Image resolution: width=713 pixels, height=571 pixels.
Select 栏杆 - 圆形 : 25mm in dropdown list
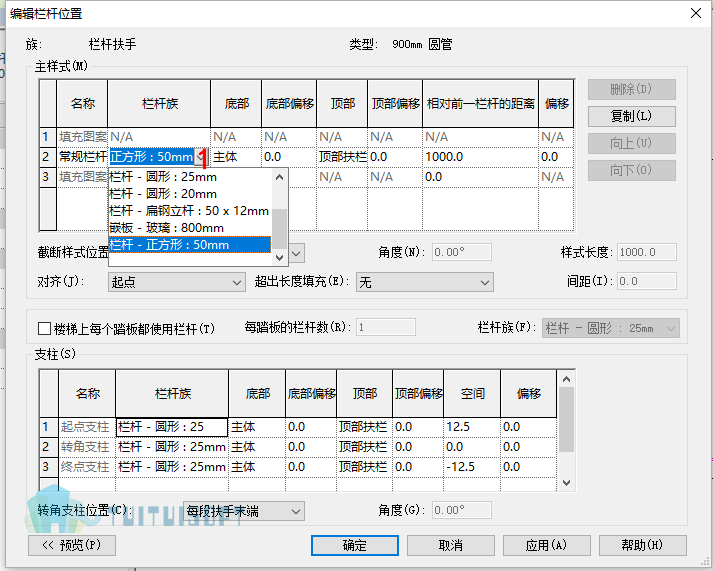[x=190, y=177]
